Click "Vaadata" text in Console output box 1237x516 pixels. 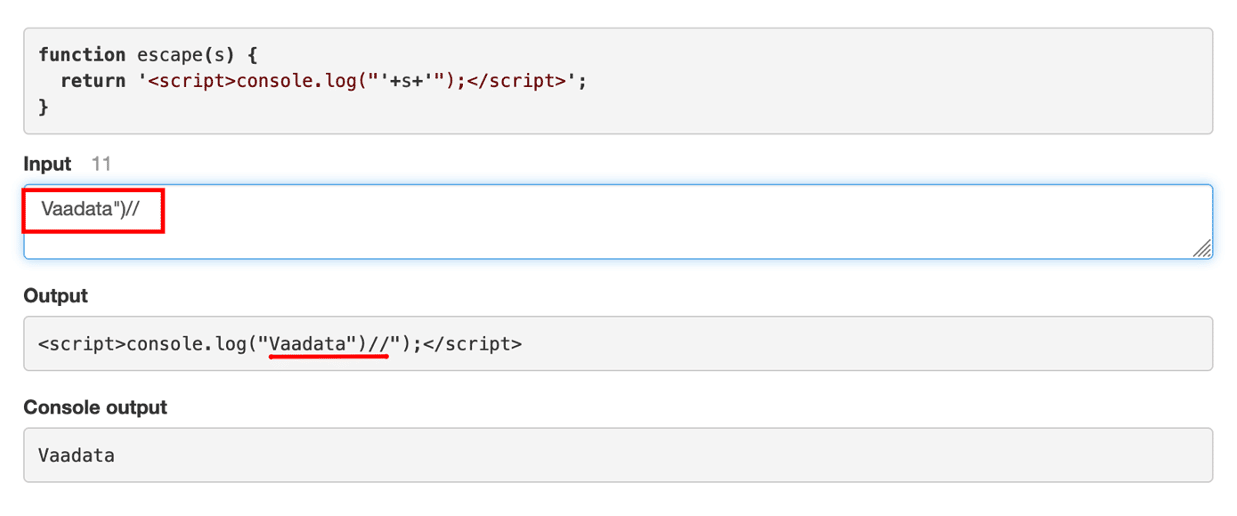pos(77,456)
